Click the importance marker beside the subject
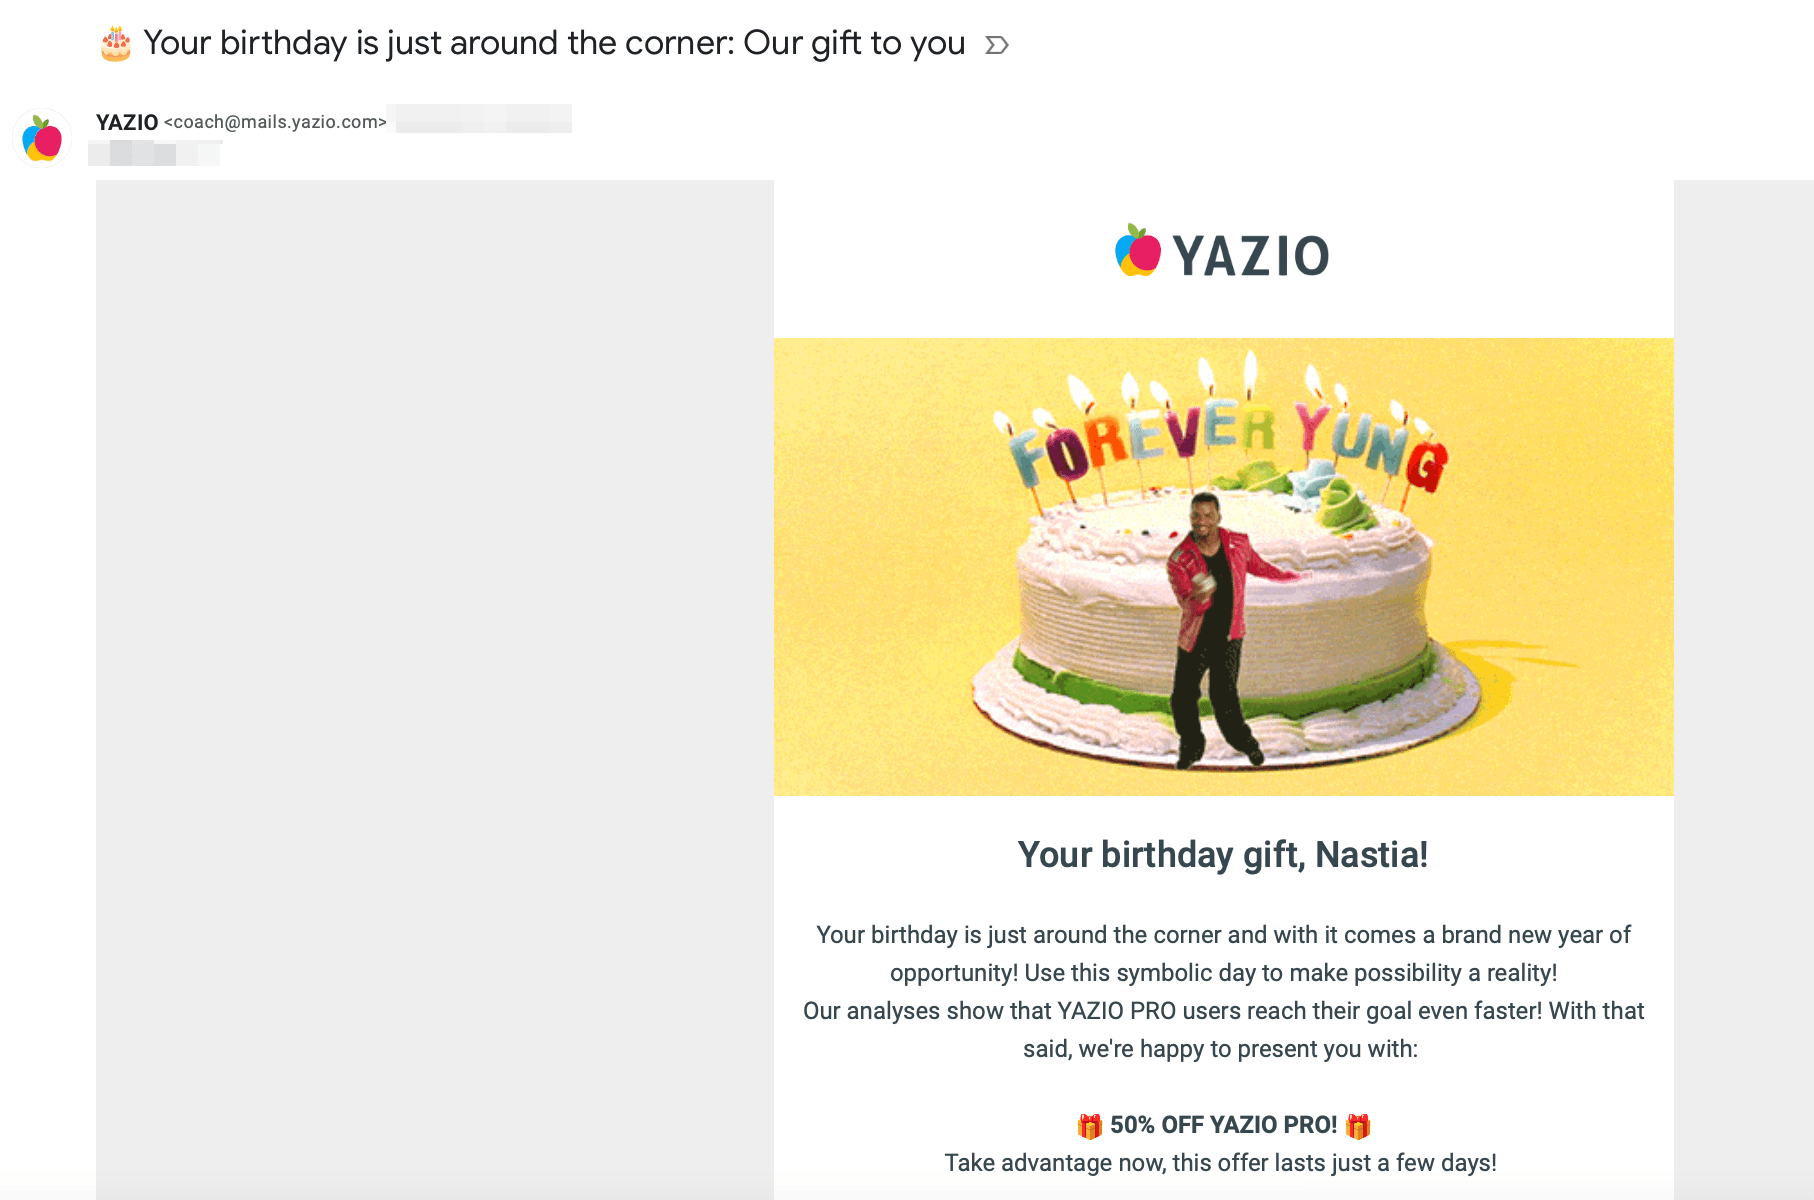1814x1200 pixels. (996, 45)
